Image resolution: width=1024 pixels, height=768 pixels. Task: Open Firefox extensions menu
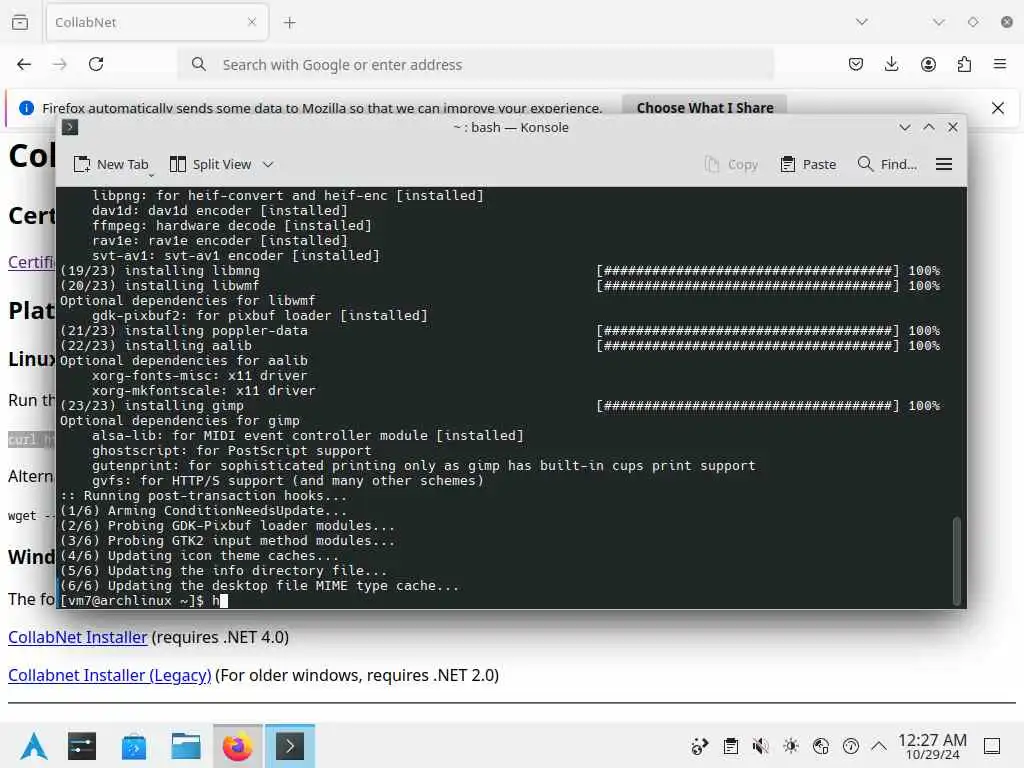click(964, 64)
